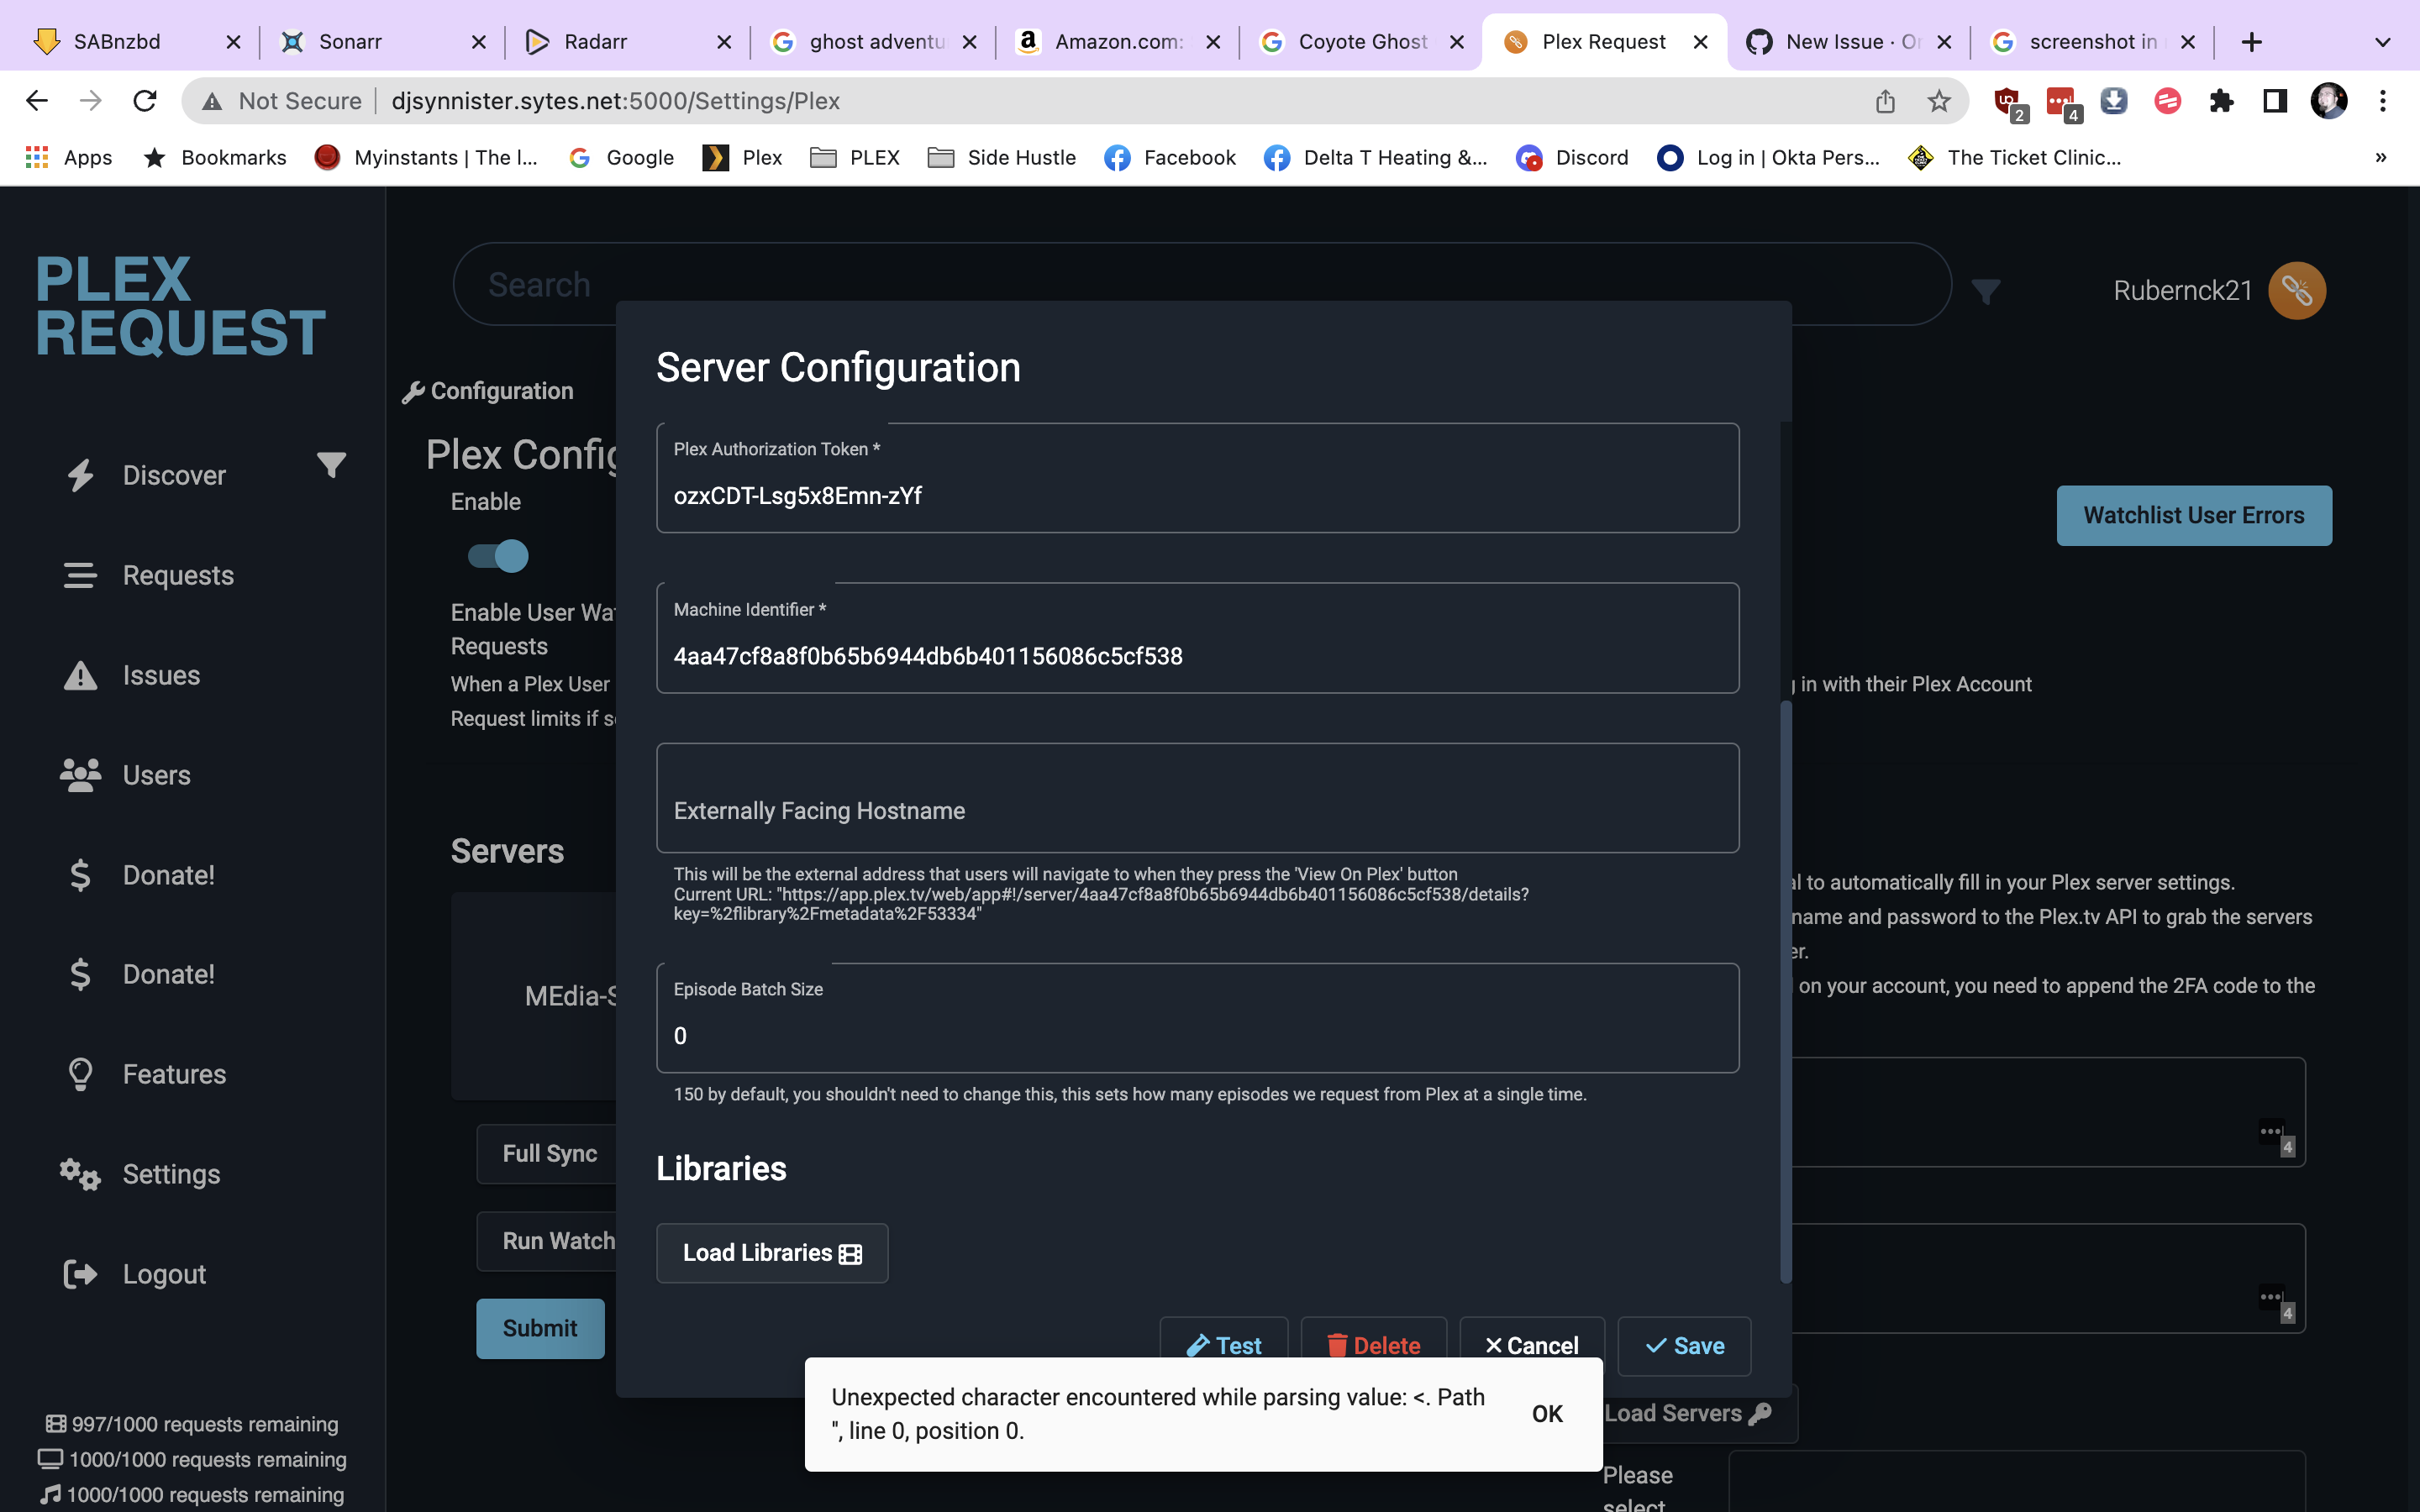Viewport: 2420px width, 1512px height.
Task: Select the Requests sidebar icon
Action: click(x=80, y=575)
